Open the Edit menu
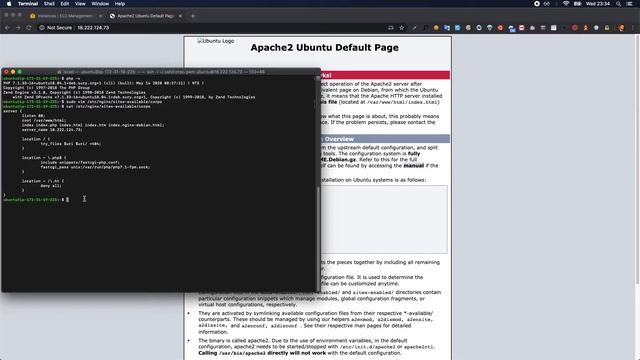 coord(65,4)
